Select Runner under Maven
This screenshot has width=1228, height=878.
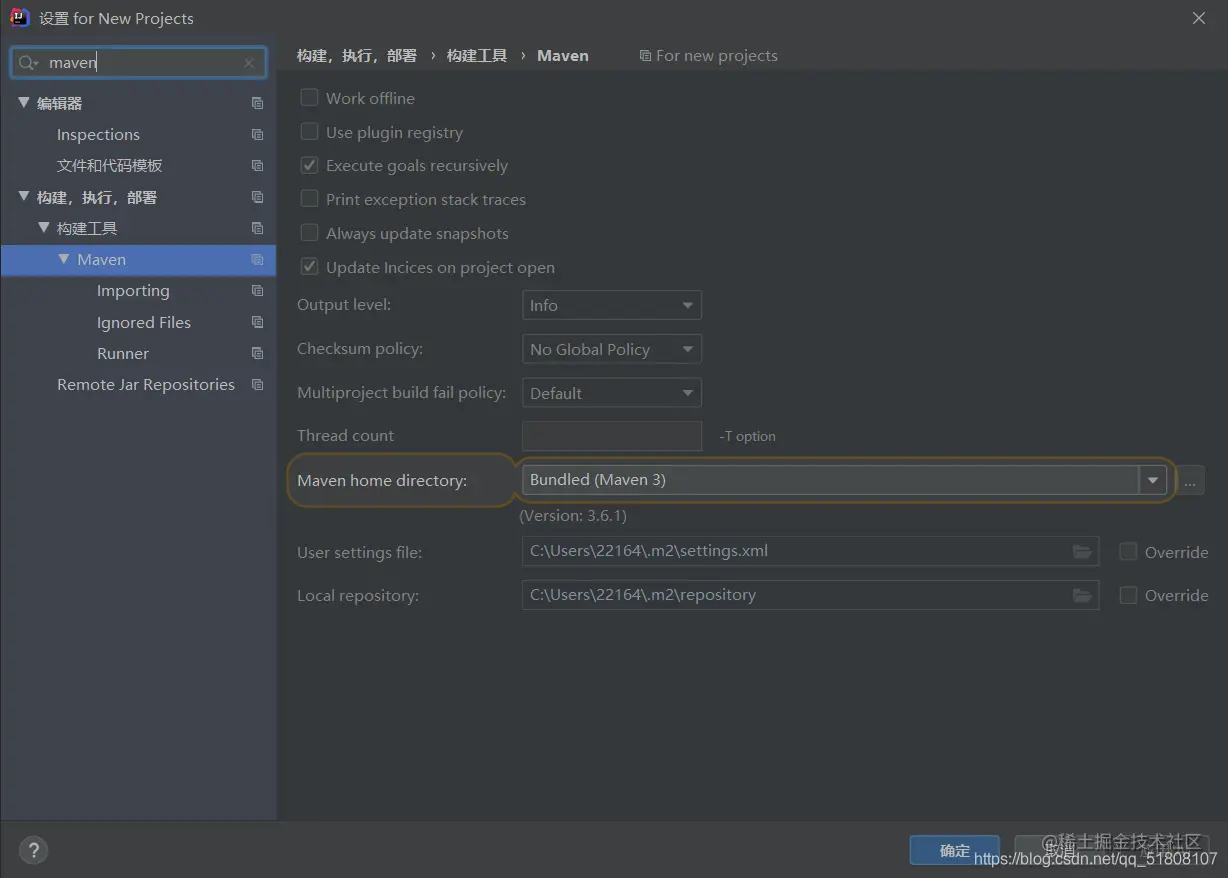click(x=123, y=353)
